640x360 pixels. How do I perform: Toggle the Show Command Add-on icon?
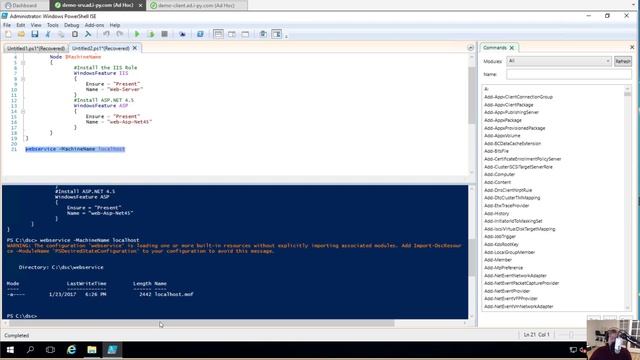(277, 34)
